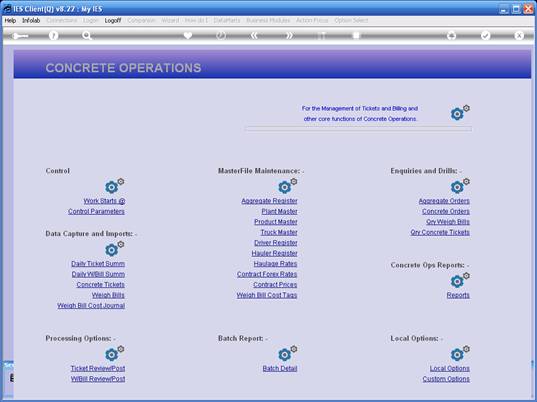Image resolution: width=537 pixels, height=402 pixels.
Task: Click the magnifier search toolbar icon
Action: pos(87,36)
